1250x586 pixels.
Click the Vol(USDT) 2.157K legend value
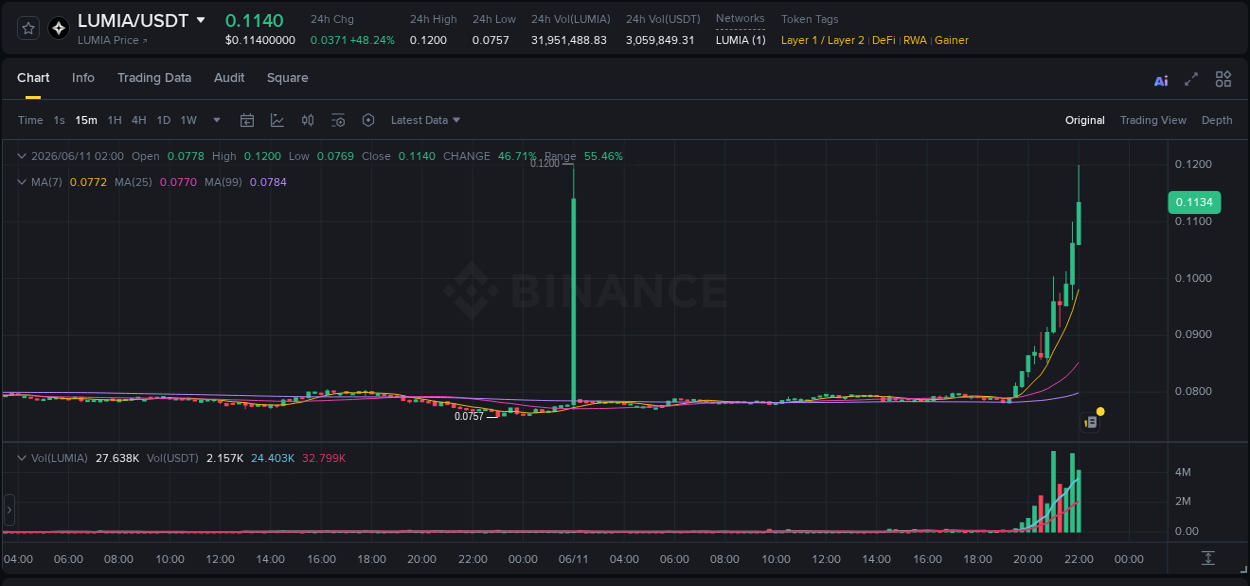pos(225,458)
